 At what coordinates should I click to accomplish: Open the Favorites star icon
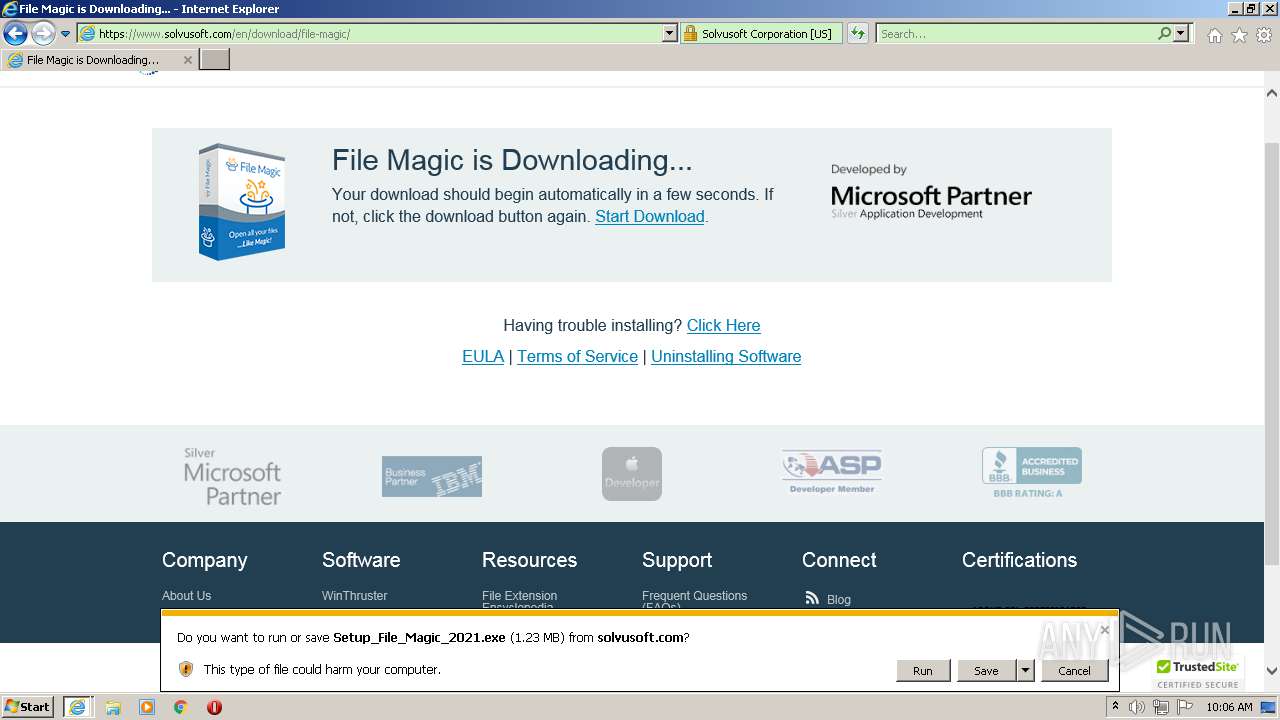pyautogui.click(x=1239, y=35)
